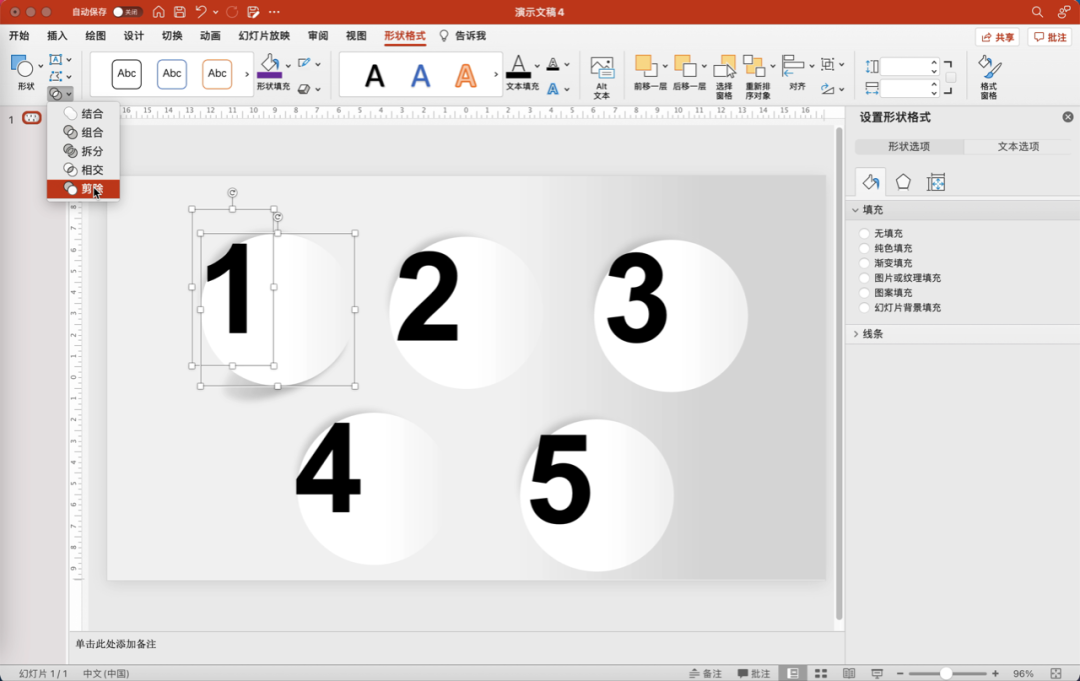Click the 告诉我 tell me box

463,36
